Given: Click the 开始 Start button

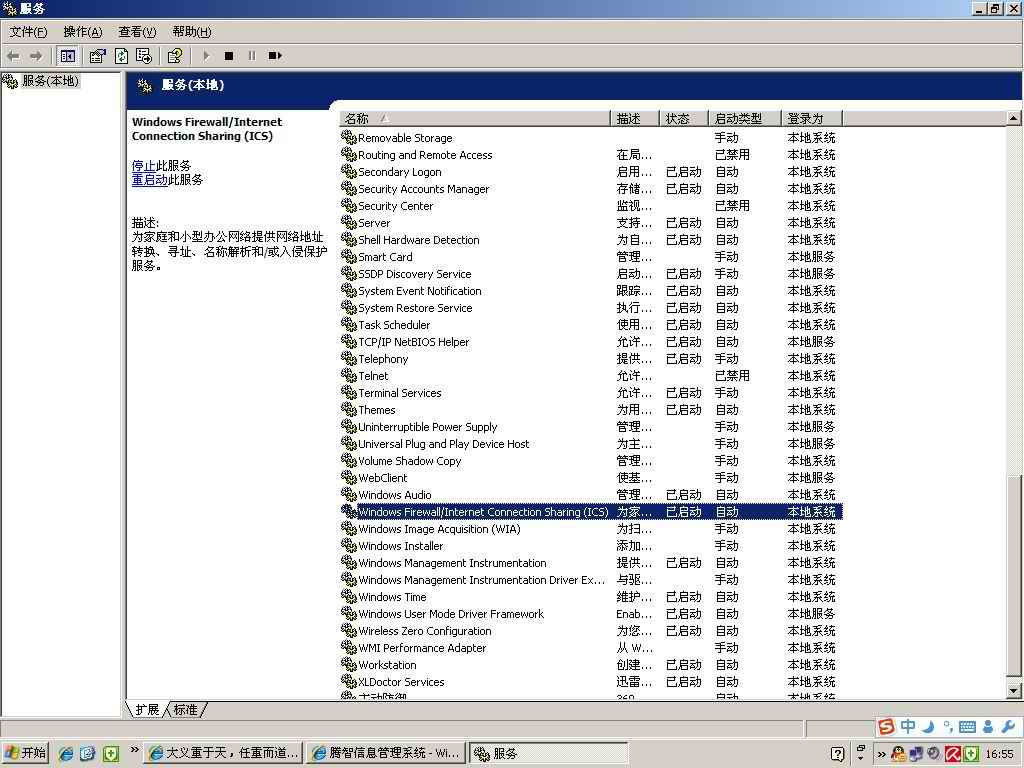Looking at the screenshot, I should (25, 753).
